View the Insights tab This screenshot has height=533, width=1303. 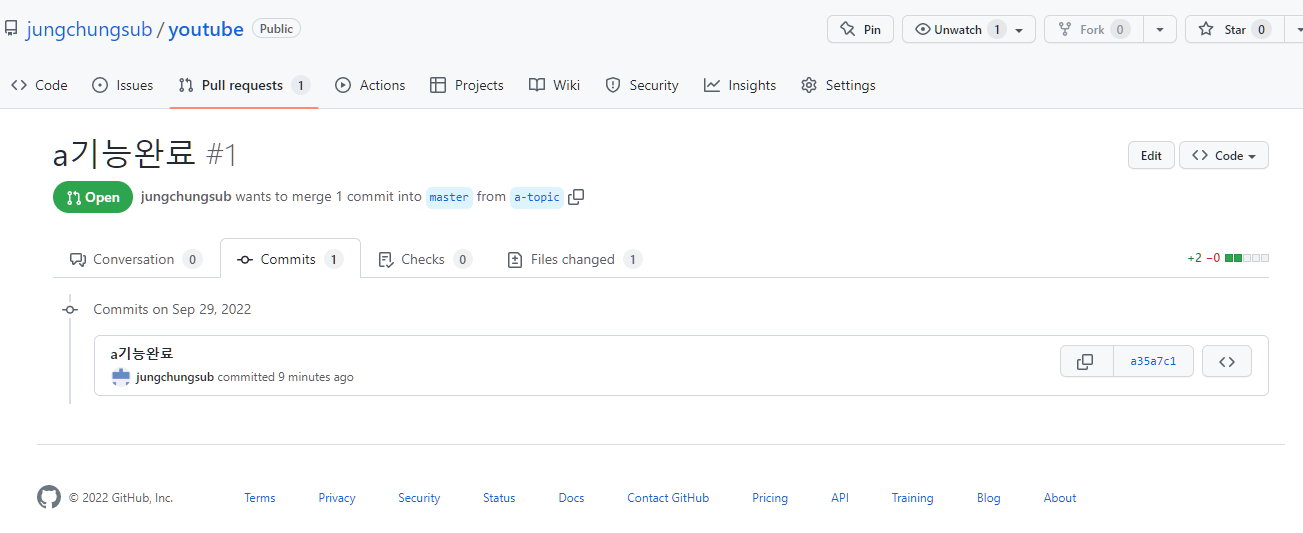[740, 85]
